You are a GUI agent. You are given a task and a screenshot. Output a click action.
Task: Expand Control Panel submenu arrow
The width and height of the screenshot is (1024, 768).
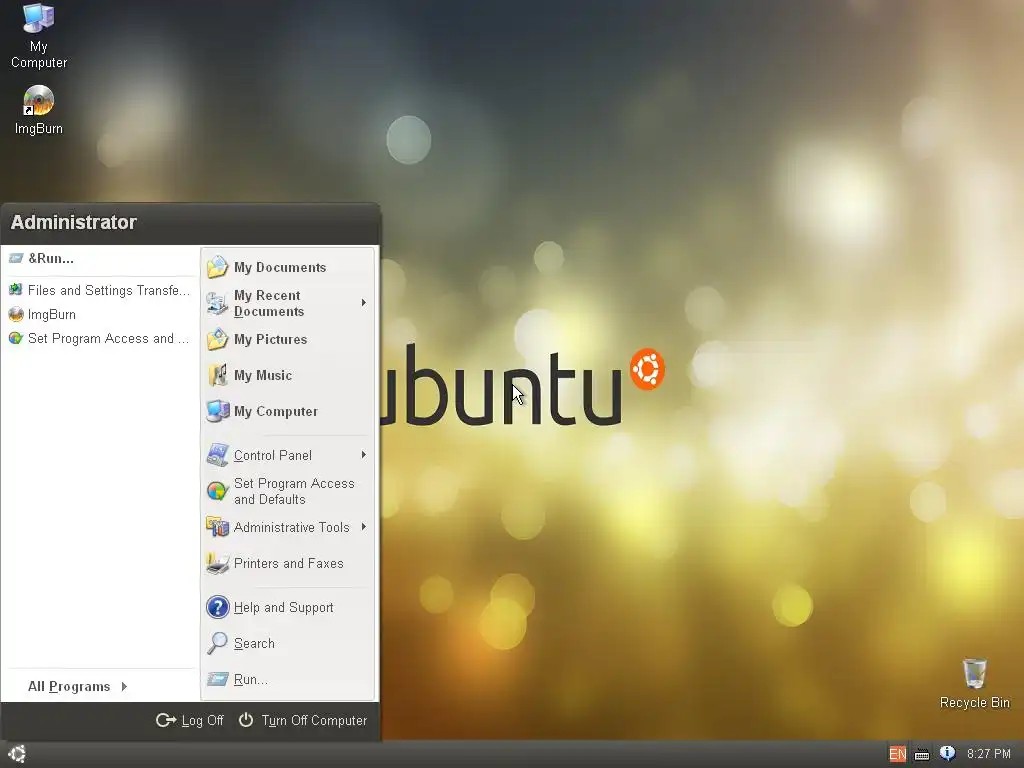(364, 455)
